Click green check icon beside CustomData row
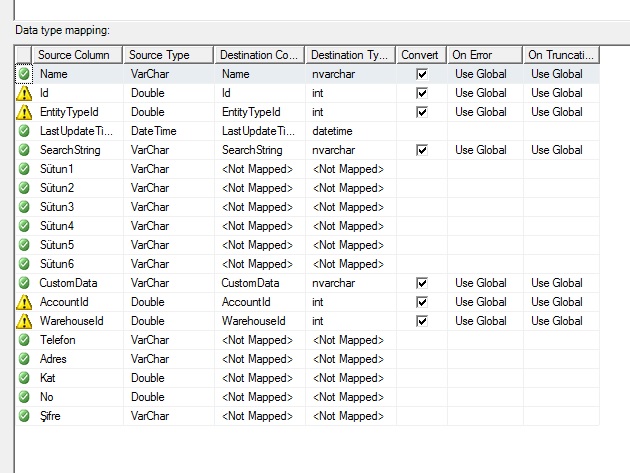Viewport: 630px width, 473px height. (x=24, y=283)
